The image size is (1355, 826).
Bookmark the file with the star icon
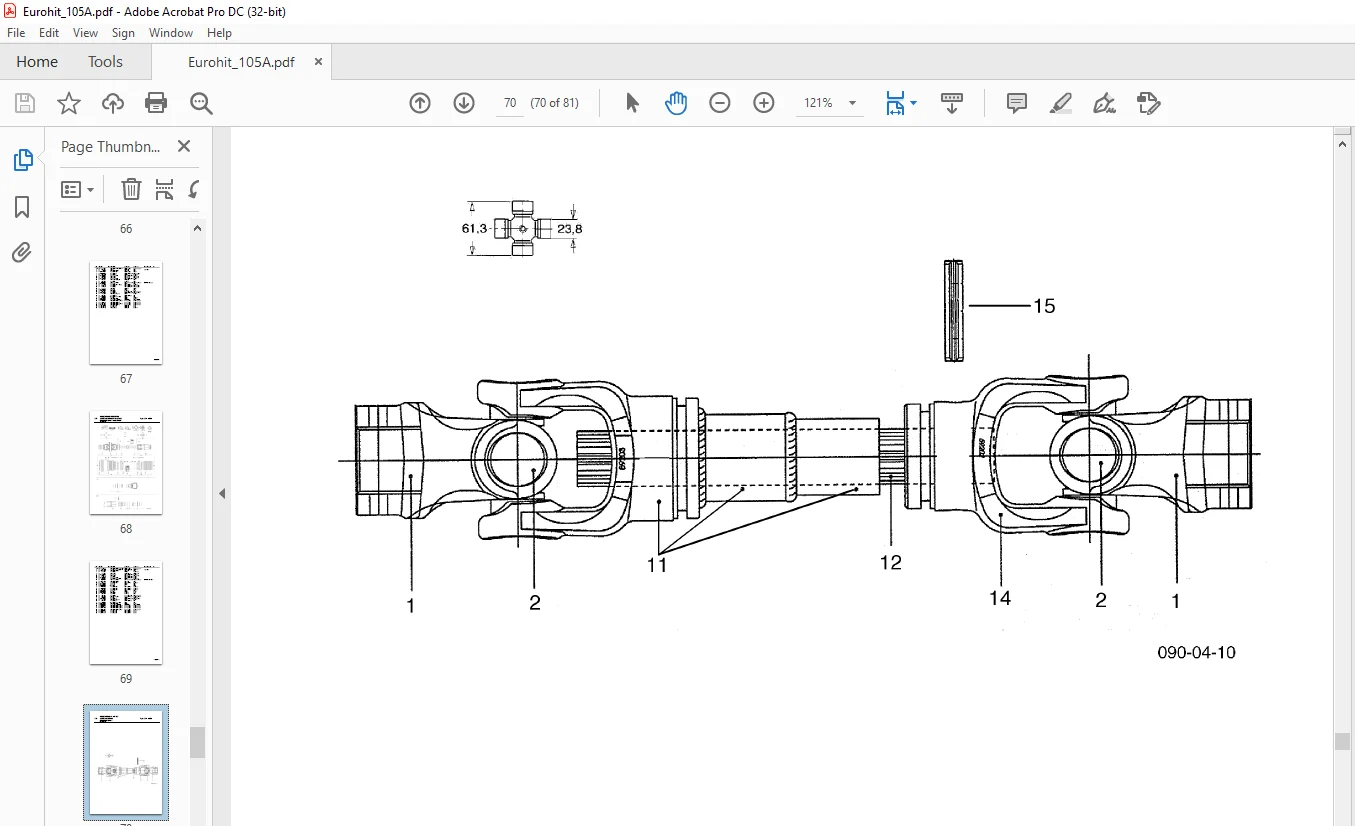point(69,103)
